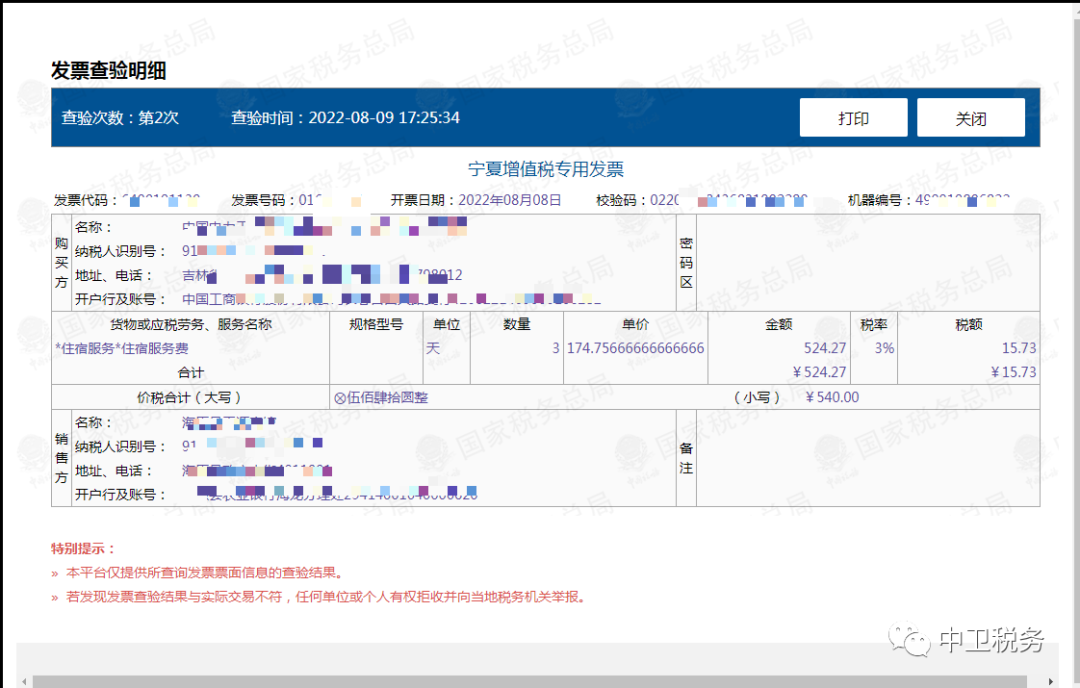Click the total amount ¥524.27
The image size is (1080, 688).
coord(819,373)
